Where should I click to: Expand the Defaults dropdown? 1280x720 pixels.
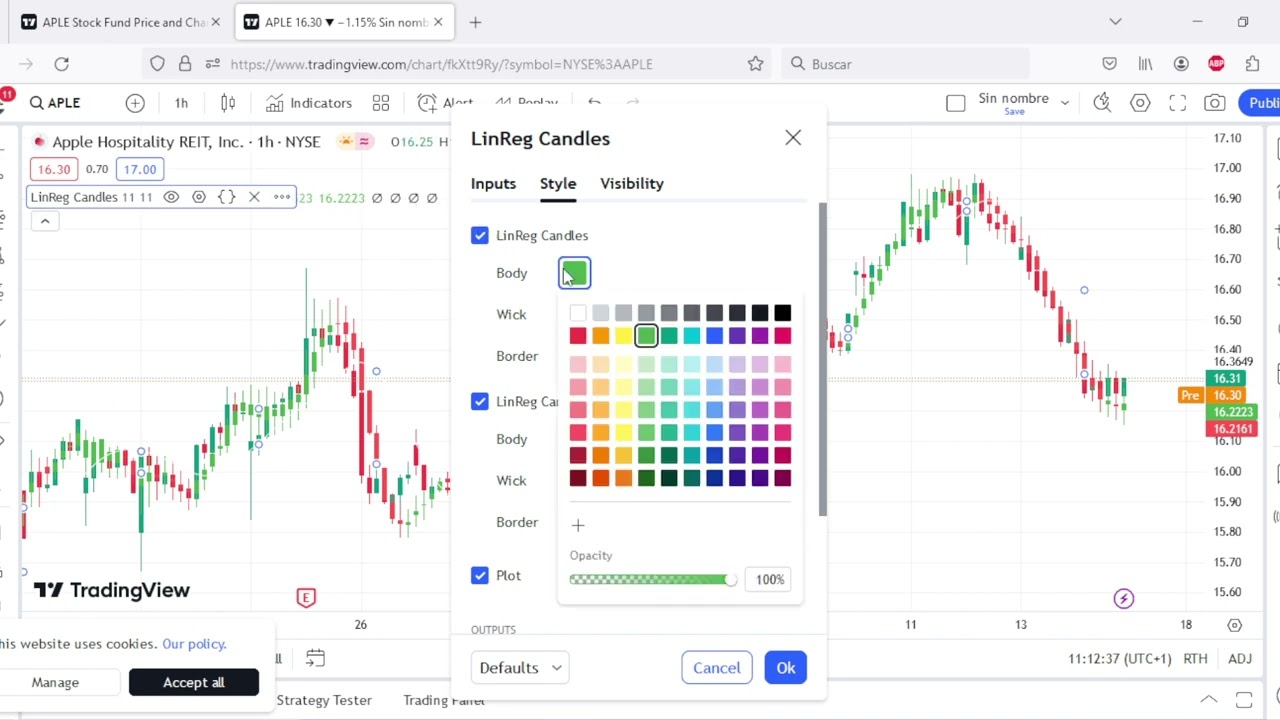(520, 668)
